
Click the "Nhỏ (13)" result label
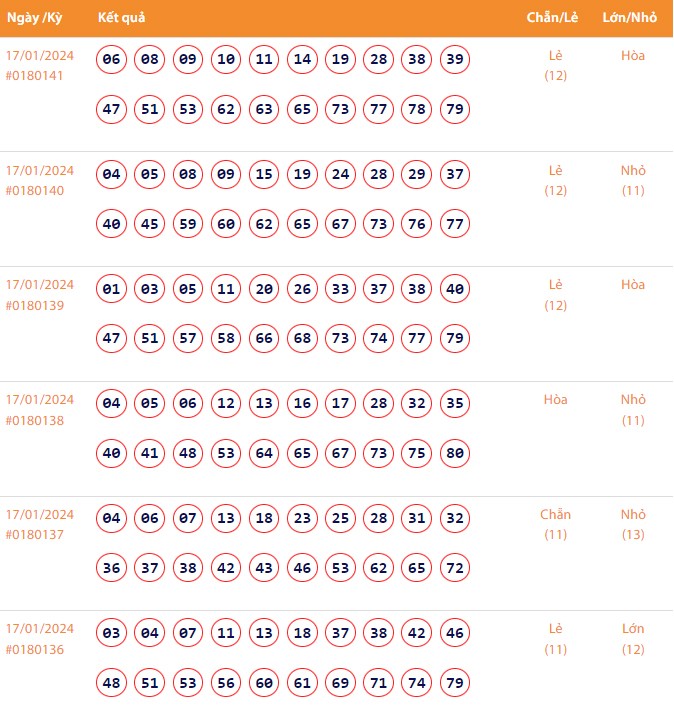point(633,524)
